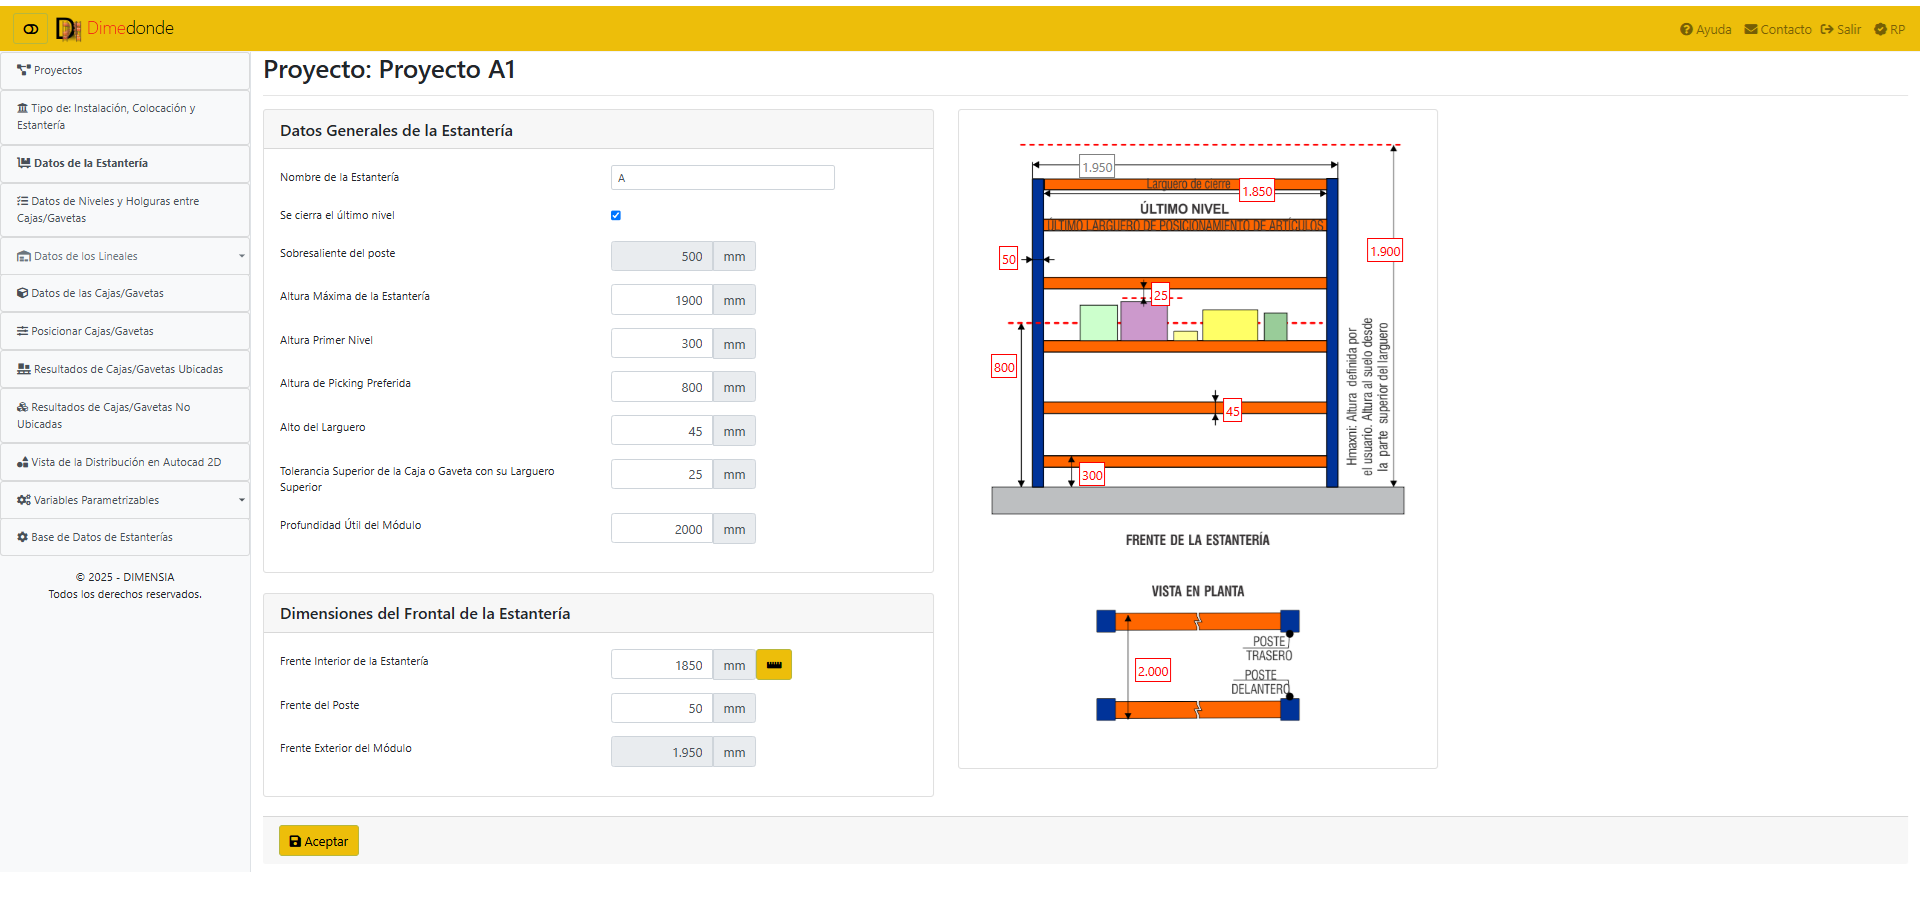Select the Altura Máxima de la Estantería field
This screenshot has height=909, width=1920.
662,300
